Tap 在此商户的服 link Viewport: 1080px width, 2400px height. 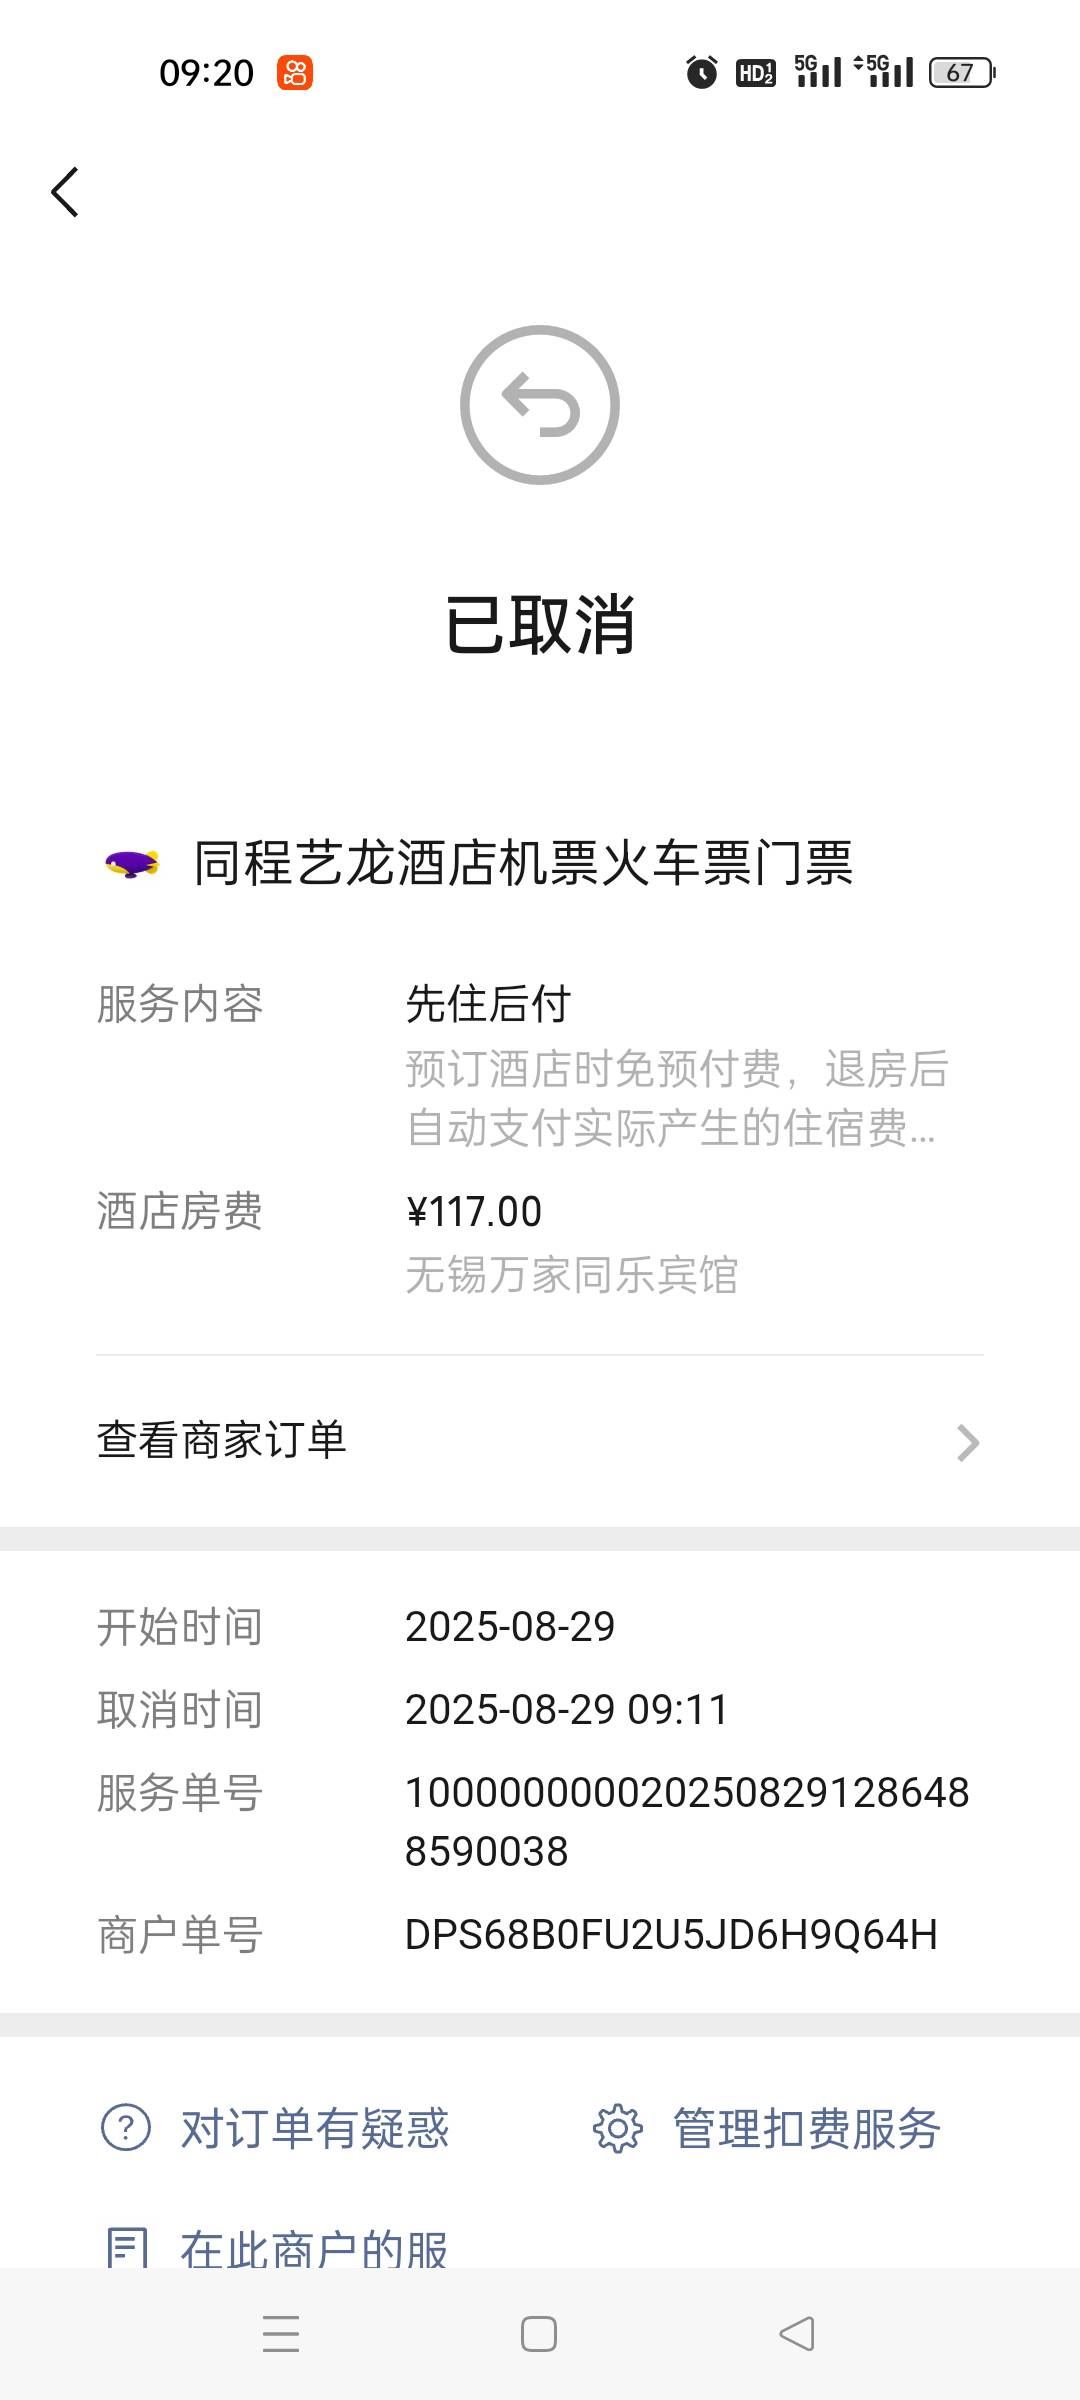click(x=314, y=2248)
